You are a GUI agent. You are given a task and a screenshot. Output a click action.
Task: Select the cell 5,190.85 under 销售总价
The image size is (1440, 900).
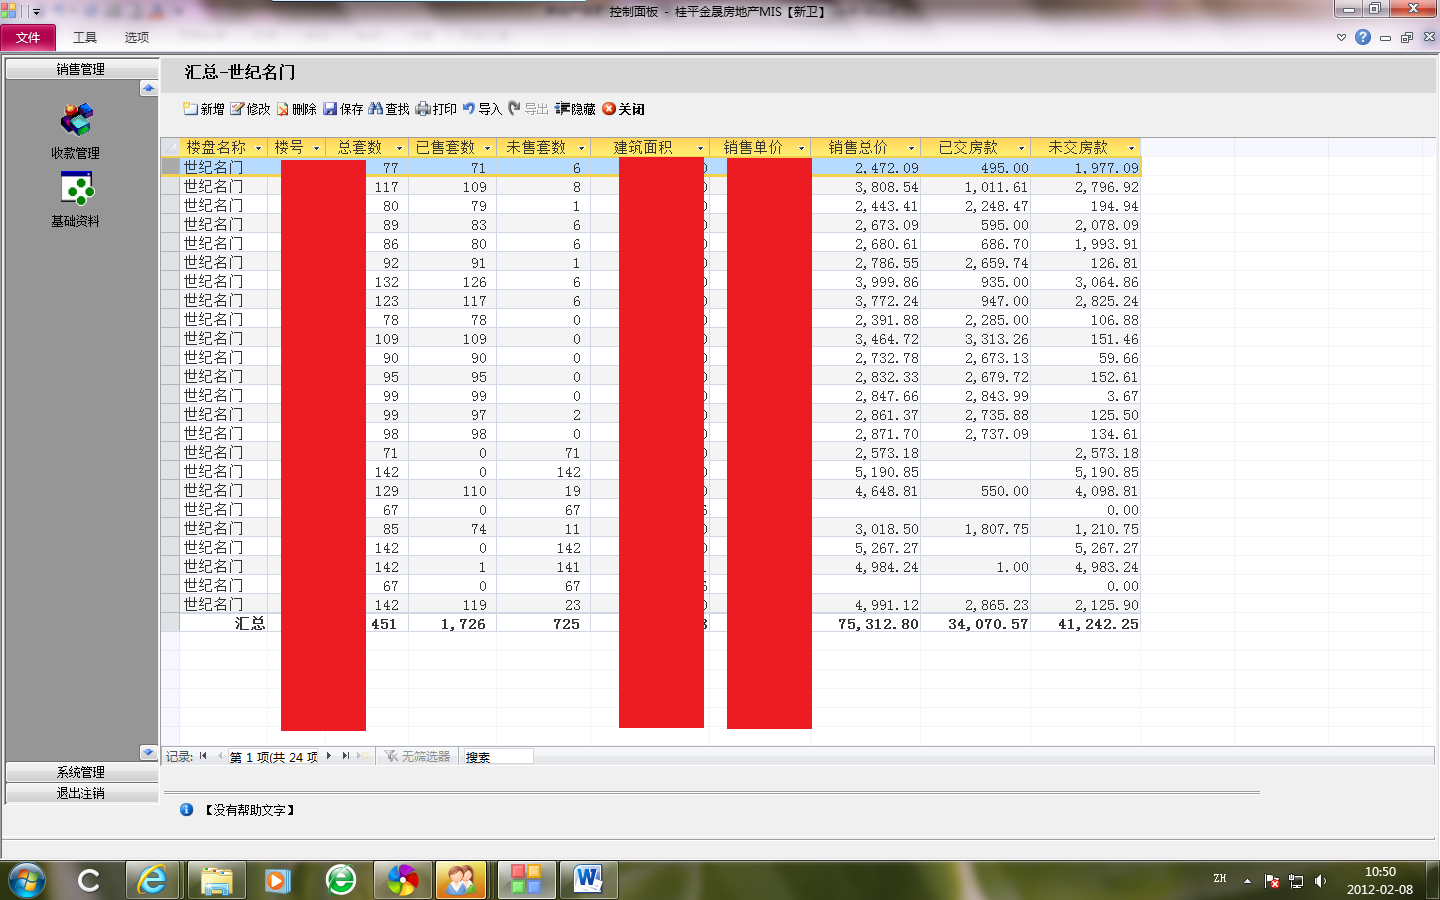point(866,472)
